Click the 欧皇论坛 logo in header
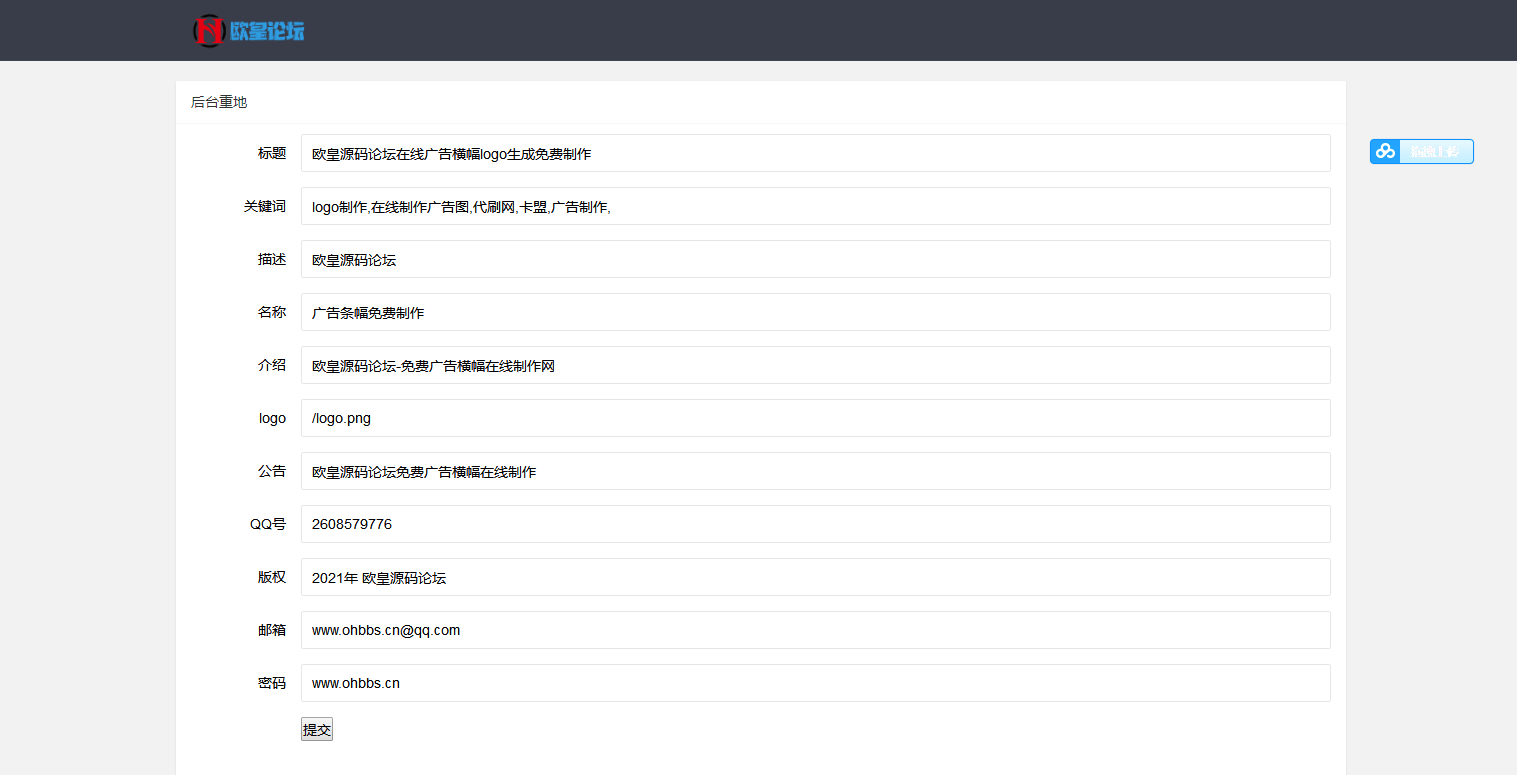Screen dimensions: 1517x775 (249, 31)
